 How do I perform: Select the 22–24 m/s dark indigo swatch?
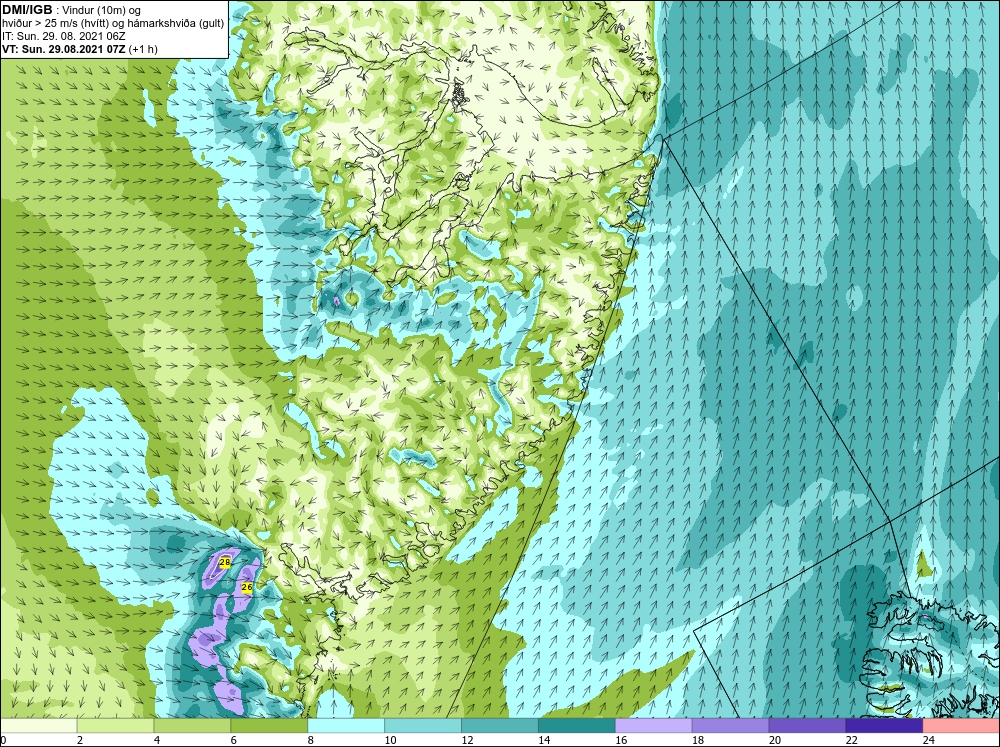pyautogui.click(x=884, y=725)
